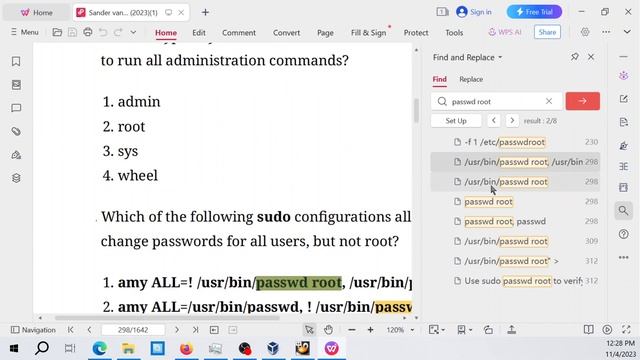This screenshot has height=360, width=640.
Task: Click the Open file folder icon in toolbar
Action: [x=57, y=32]
